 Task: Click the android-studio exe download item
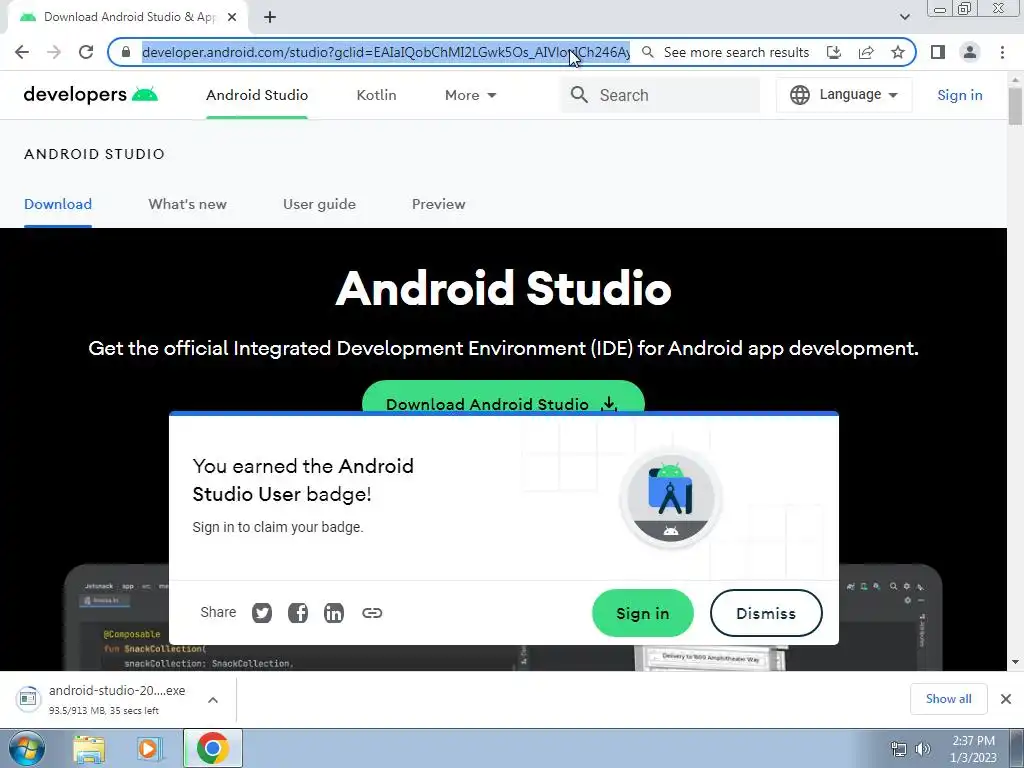pos(117,699)
